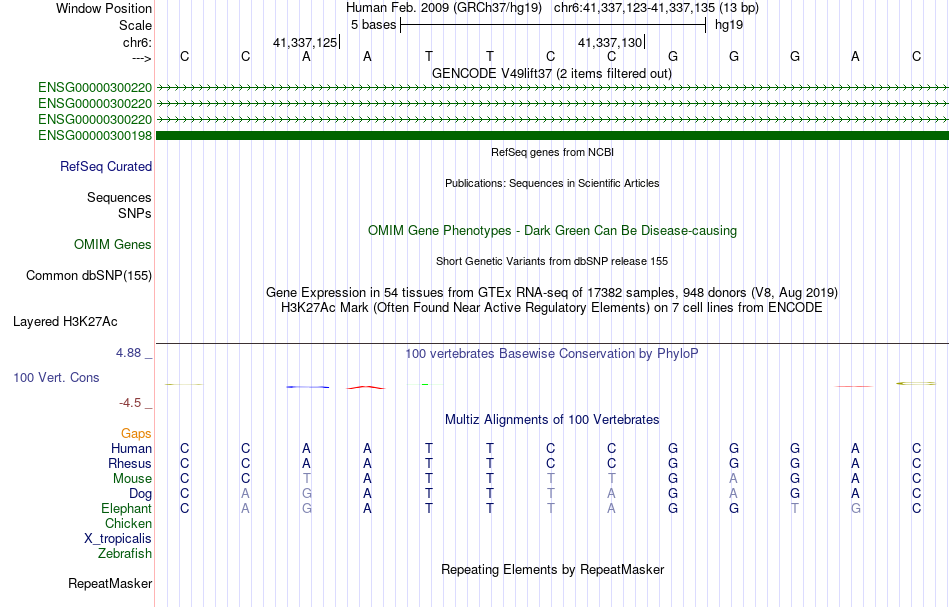Click 'Publications: Sequences in Scientific Articles' title

pos(552,184)
